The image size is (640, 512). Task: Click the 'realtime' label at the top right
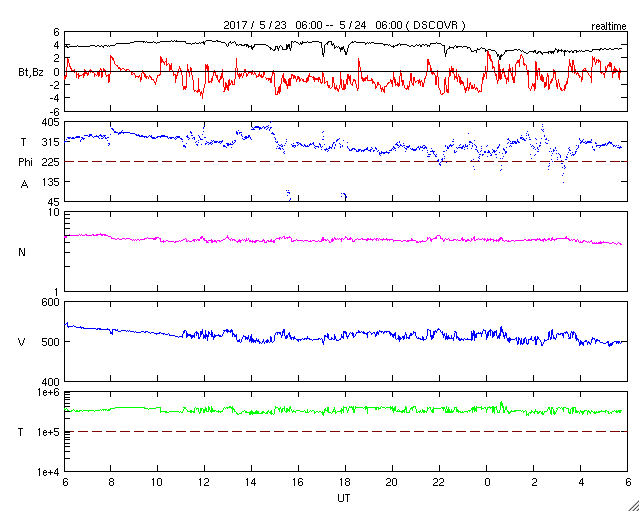[x=609, y=27]
